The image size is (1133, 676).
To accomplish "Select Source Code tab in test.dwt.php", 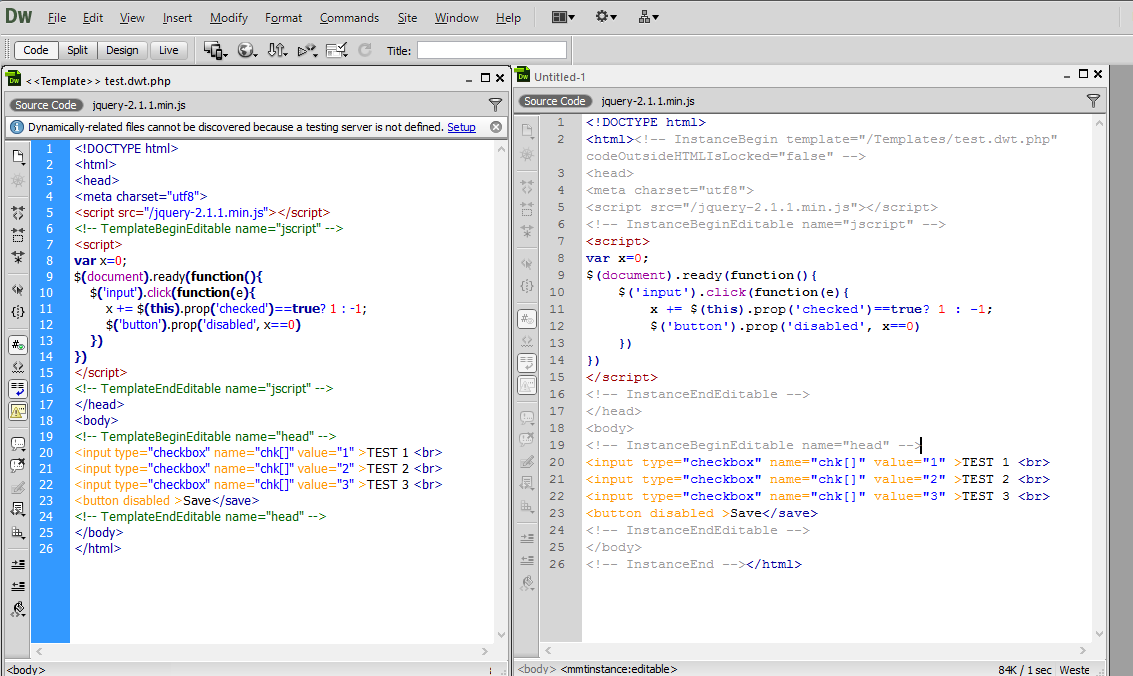I will [x=46, y=105].
